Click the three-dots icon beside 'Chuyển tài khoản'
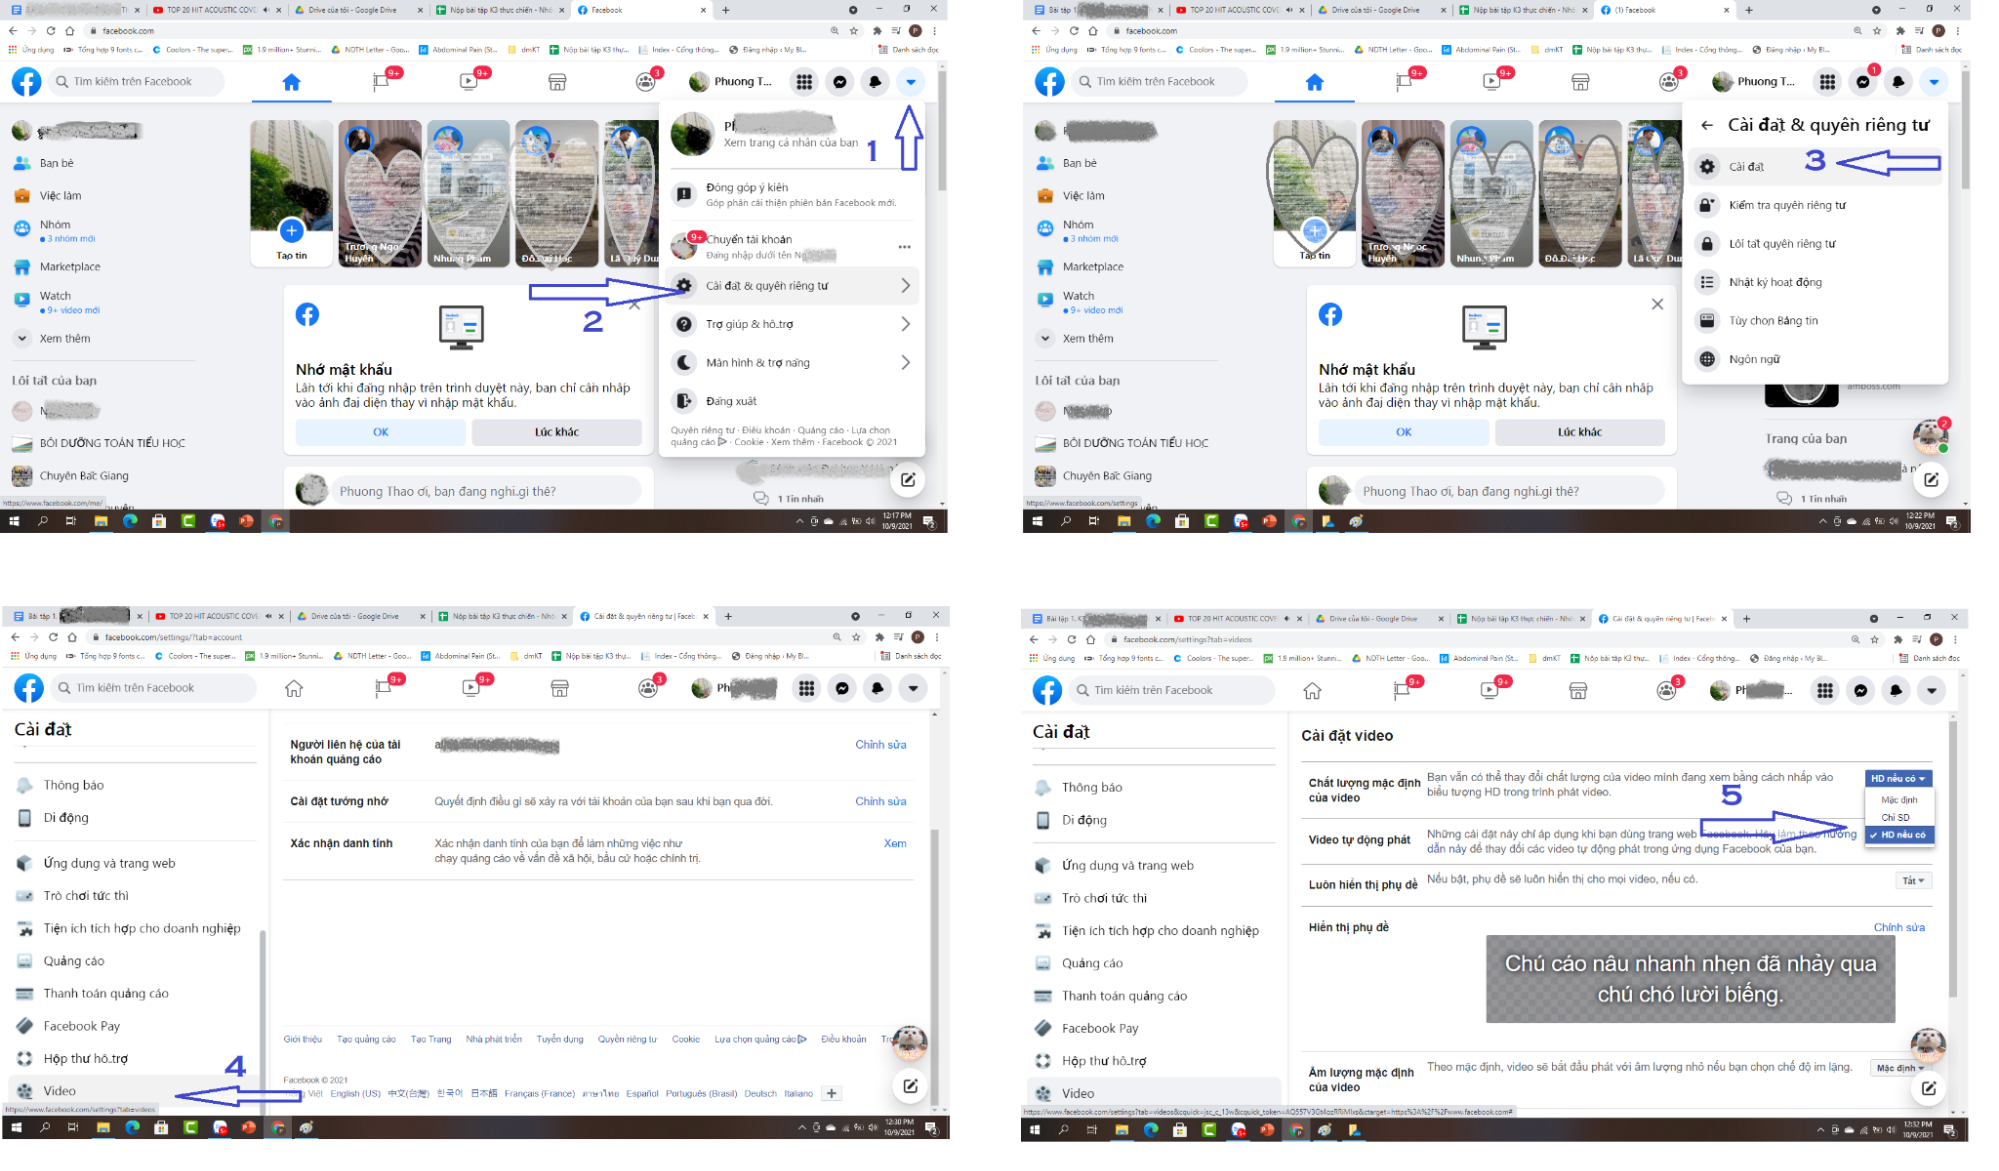Viewport: 1999px width, 1171px height. [904, 247]
